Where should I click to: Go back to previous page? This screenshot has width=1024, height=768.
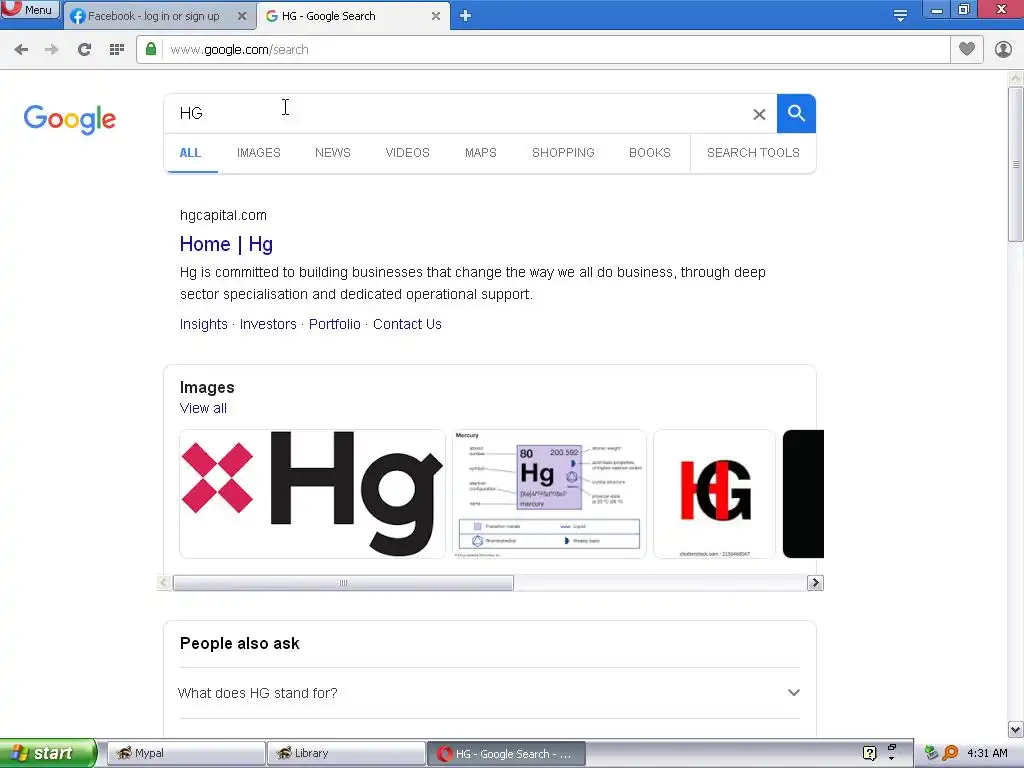[x=21, y=50]
